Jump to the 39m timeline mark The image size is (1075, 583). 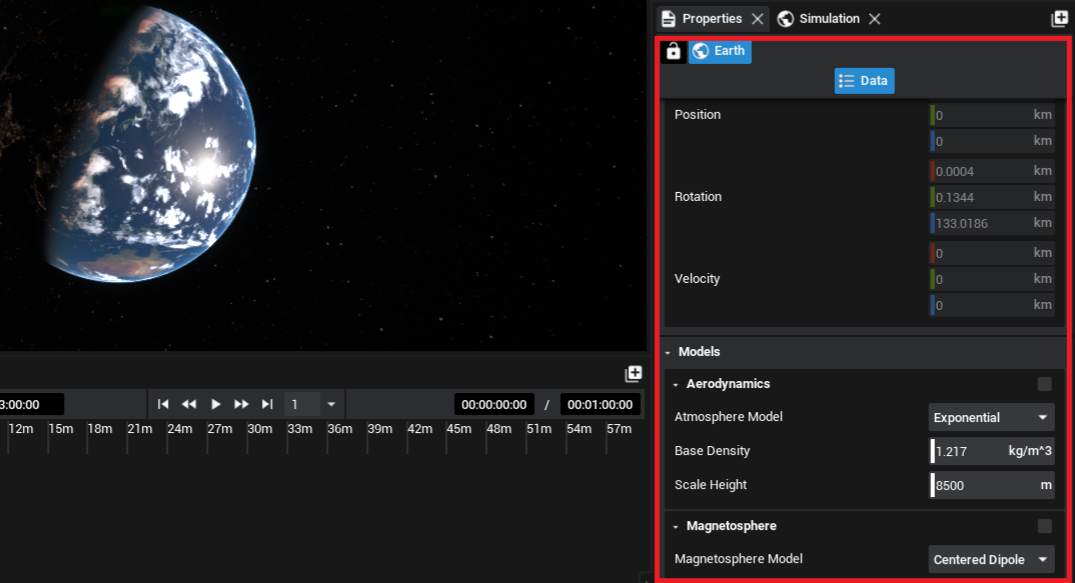pyautogui.click(x=379, y=429)
